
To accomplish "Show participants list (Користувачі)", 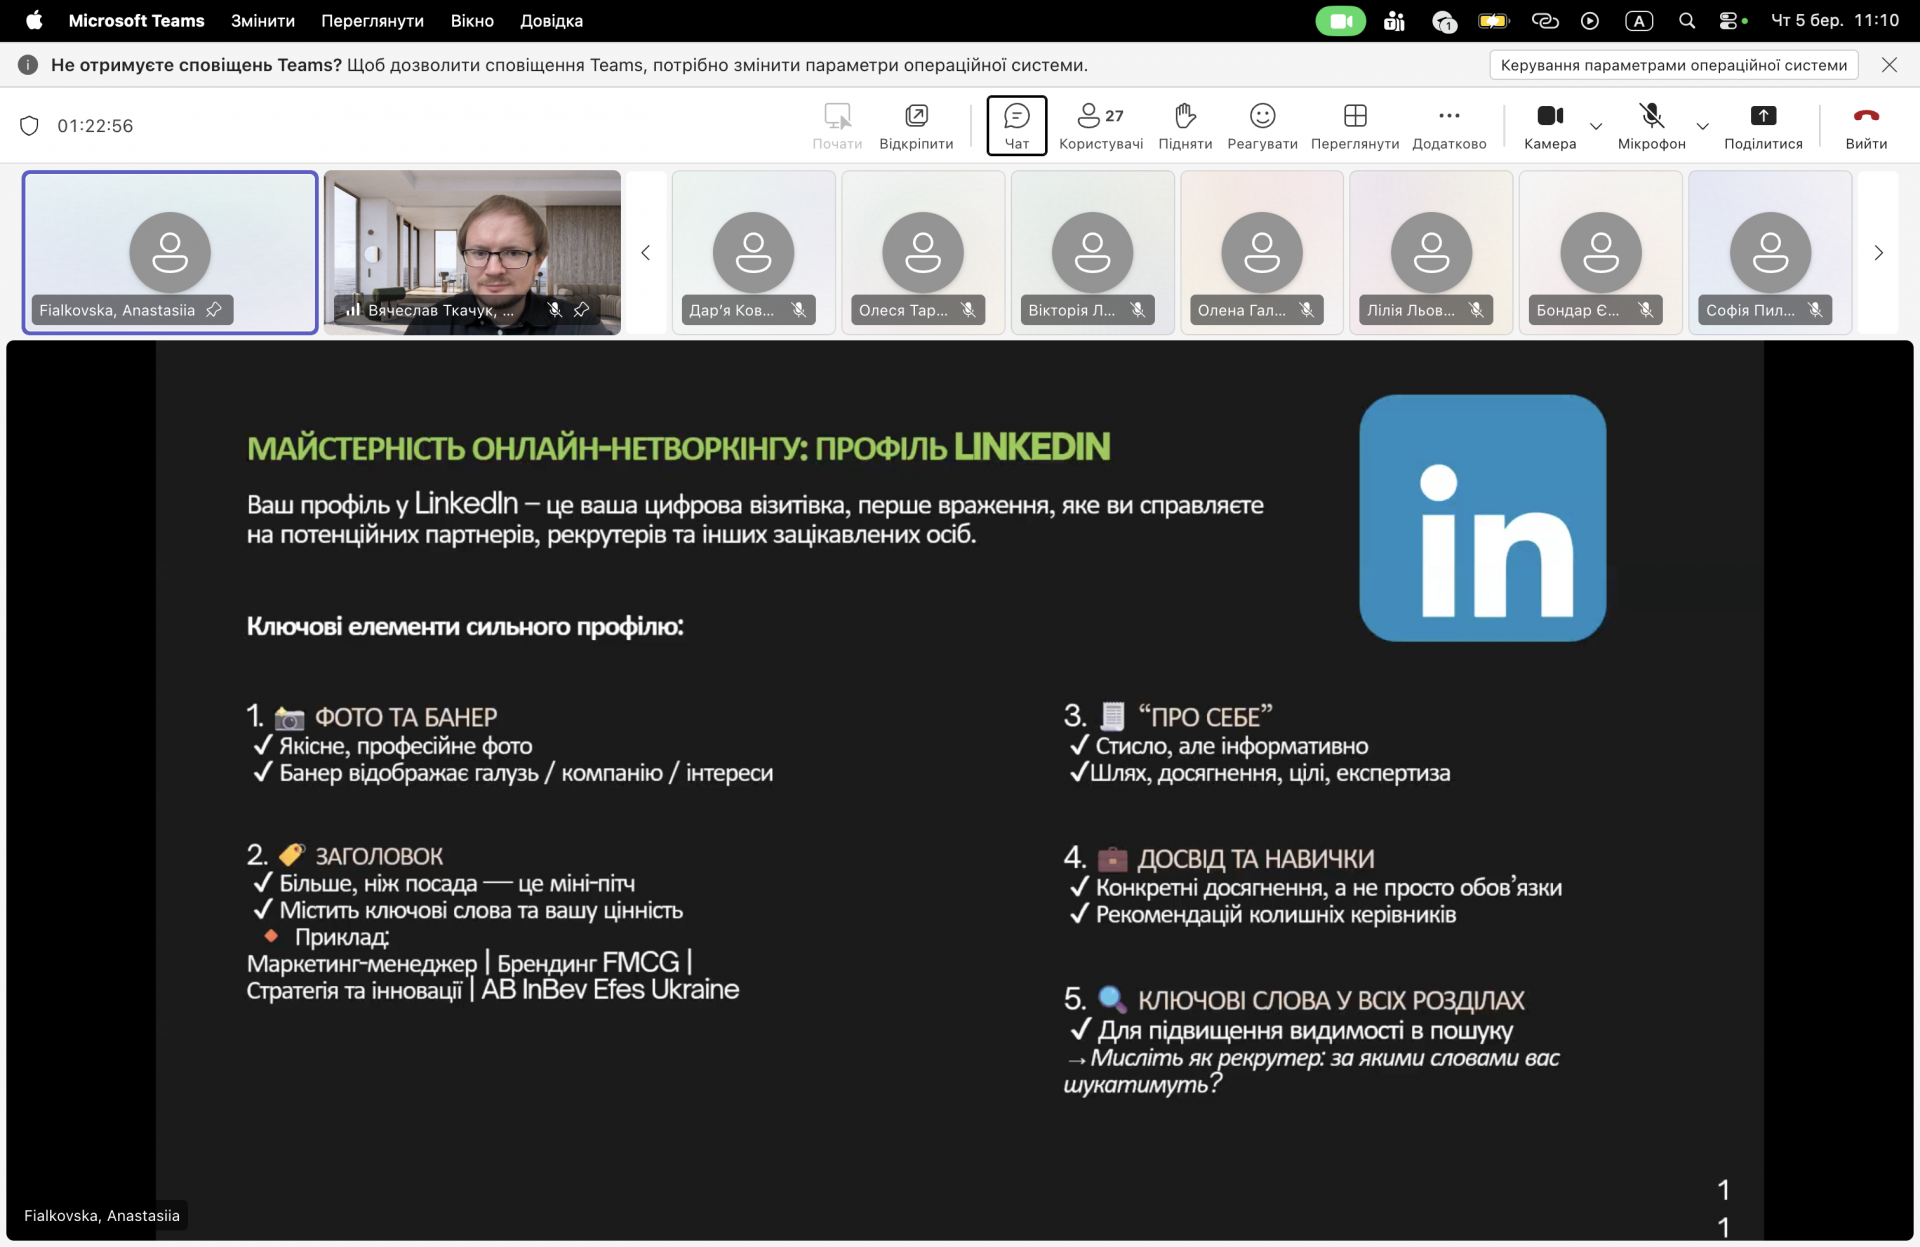I will coord(1100,125).
